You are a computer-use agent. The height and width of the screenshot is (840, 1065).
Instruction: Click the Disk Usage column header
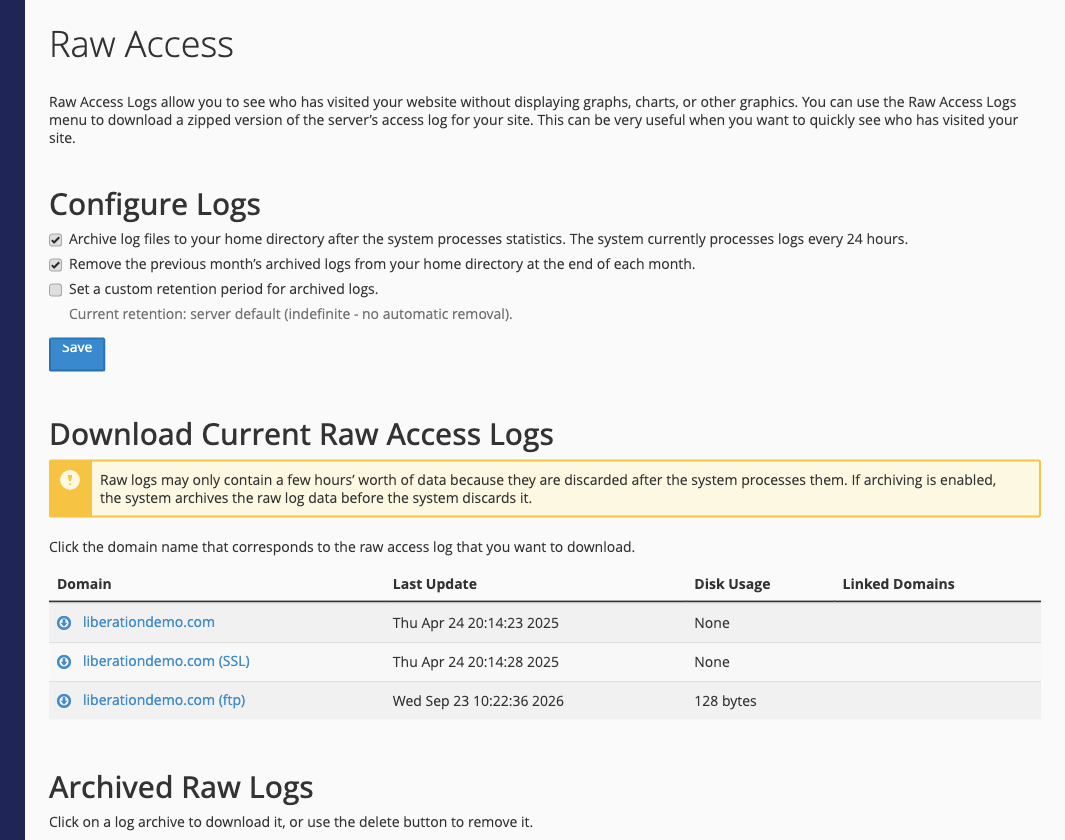732,584
